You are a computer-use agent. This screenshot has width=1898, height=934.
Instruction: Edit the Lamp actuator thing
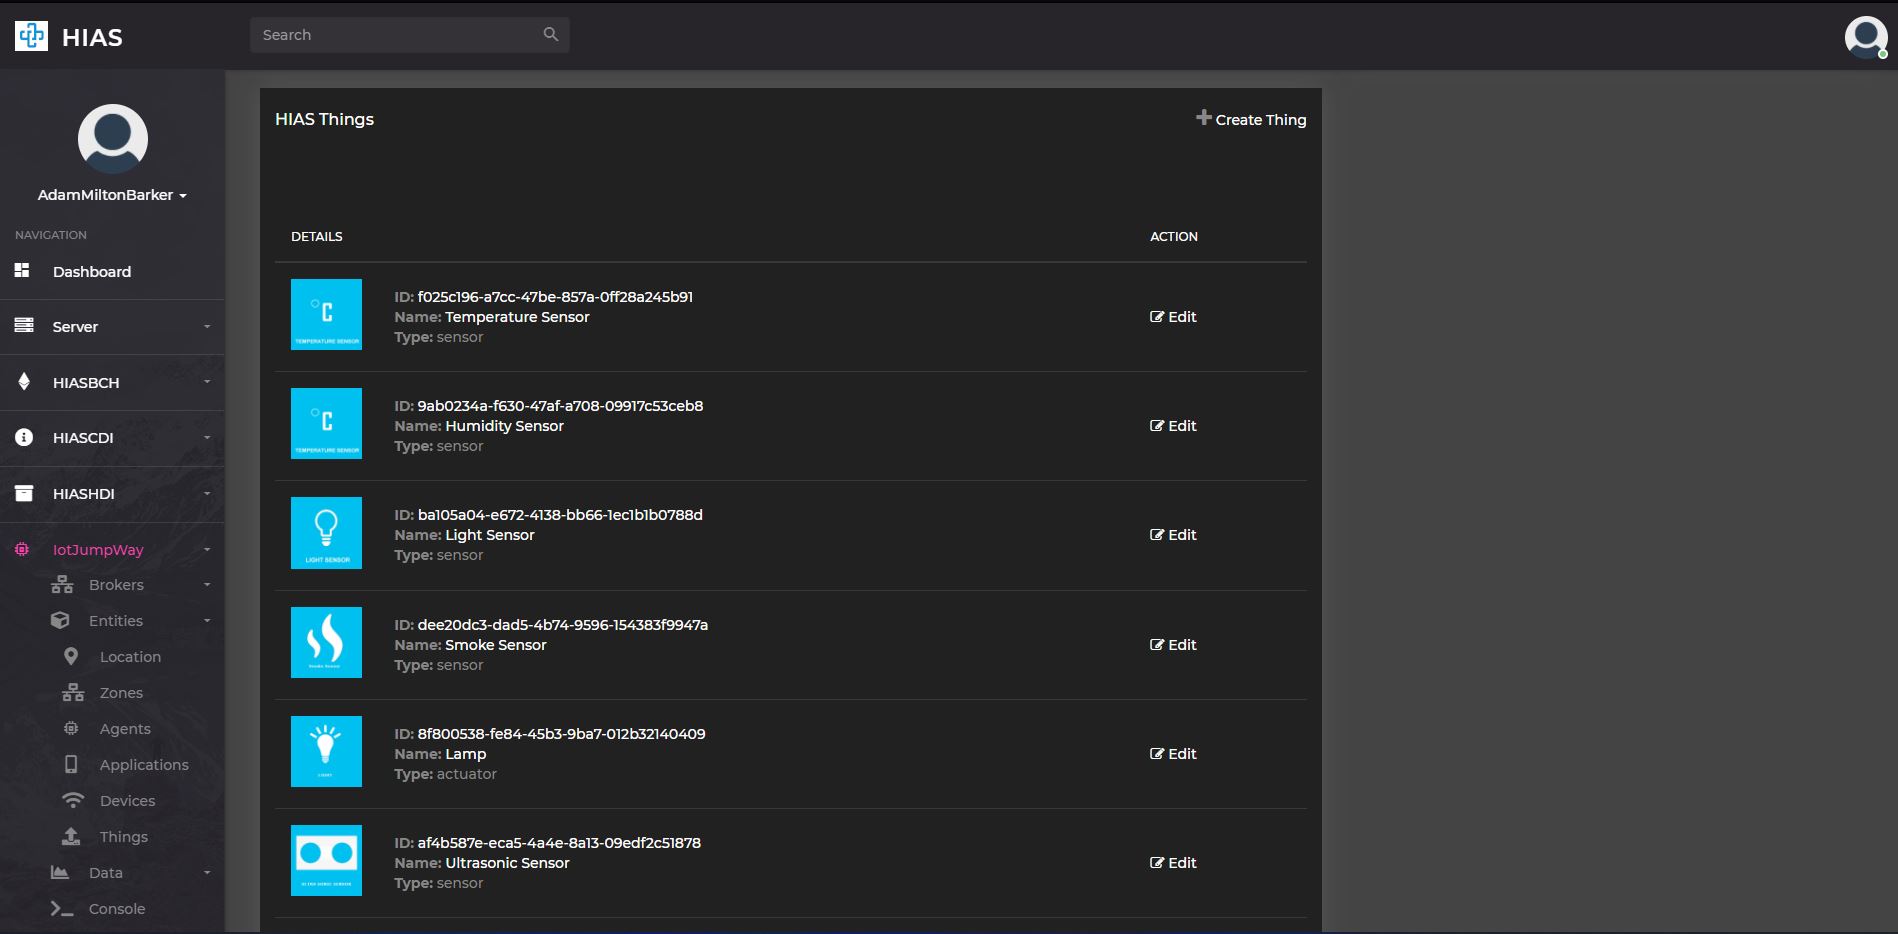1173,753
